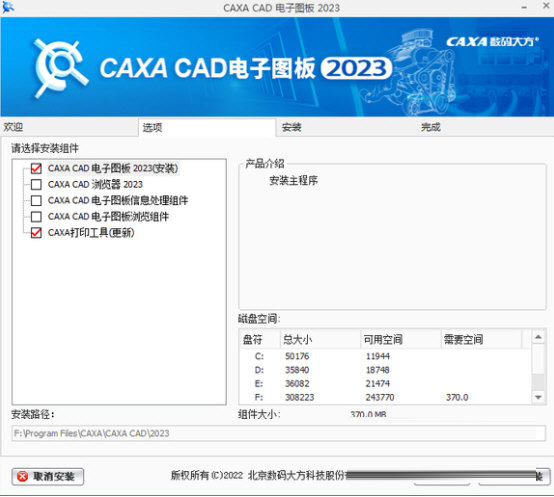Click the 取消安装 button

(x=48, y=477)
